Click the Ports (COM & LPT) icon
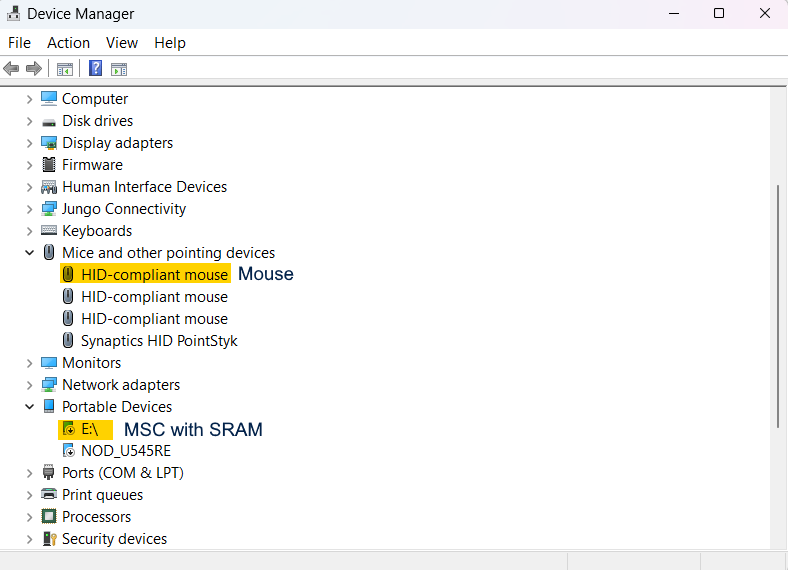This screenshot has height=570, width=788. (x=49, y=472)
